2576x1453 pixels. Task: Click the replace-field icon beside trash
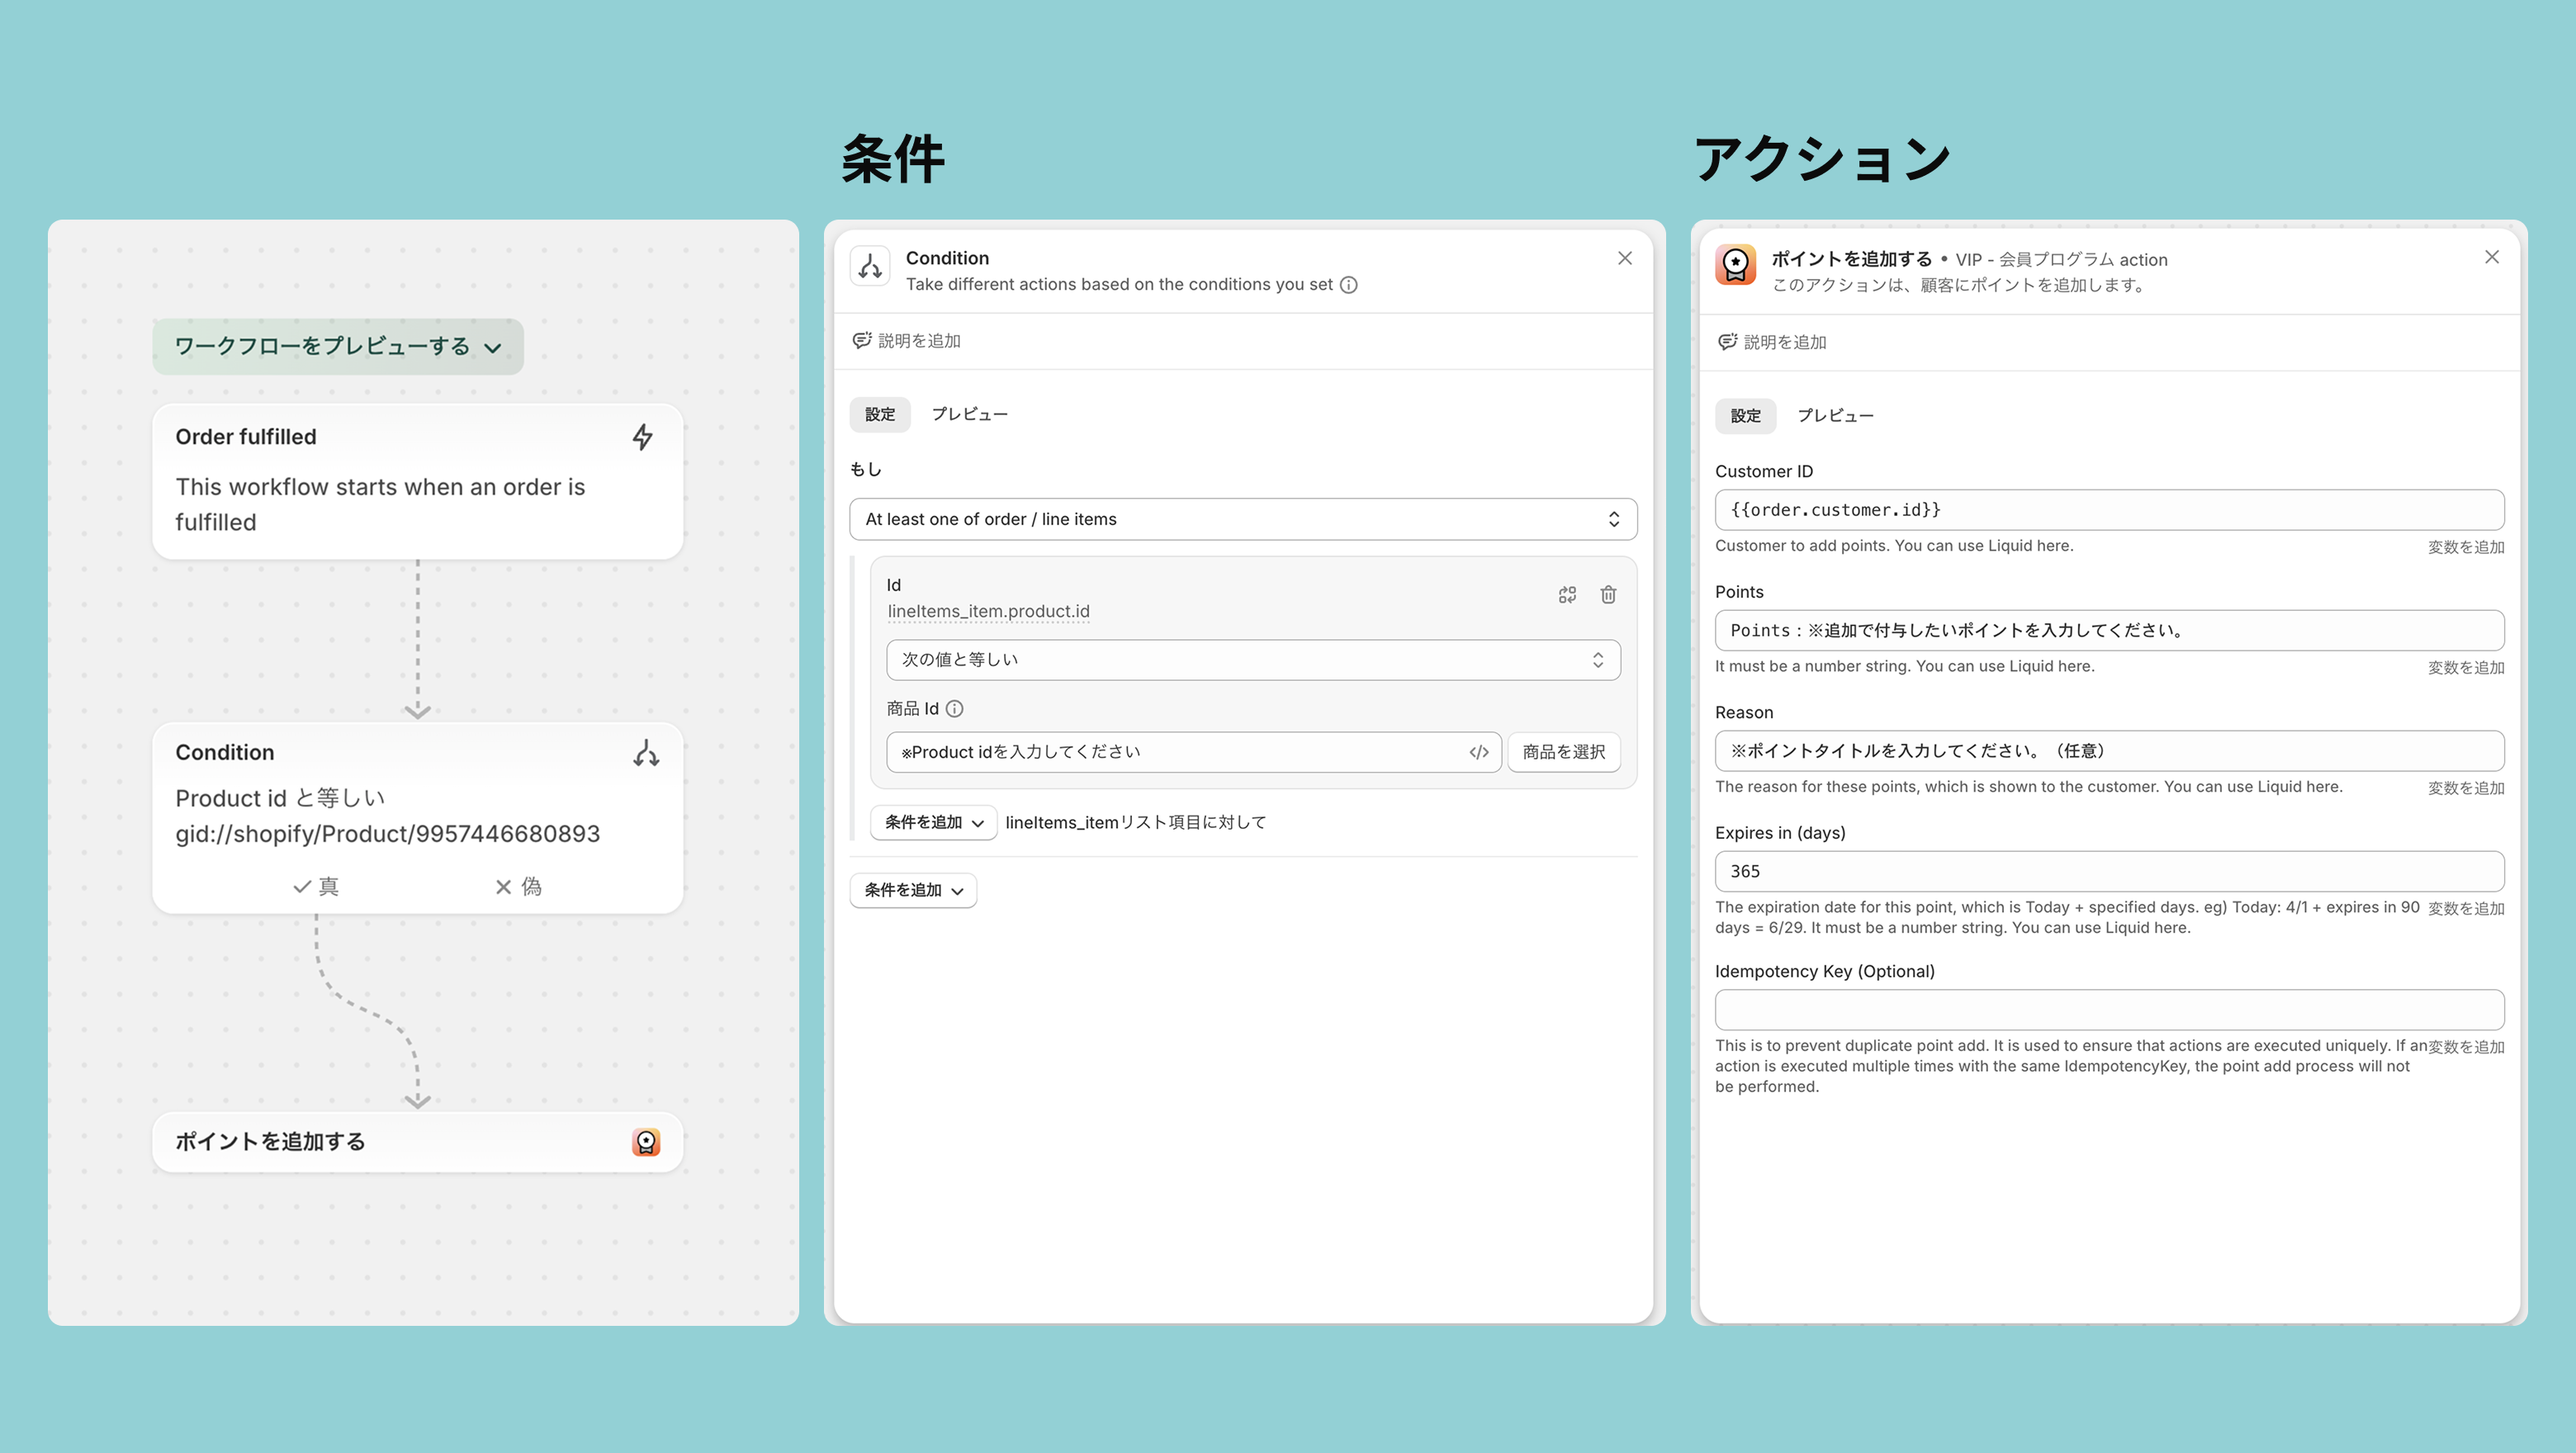(1567, 595)
